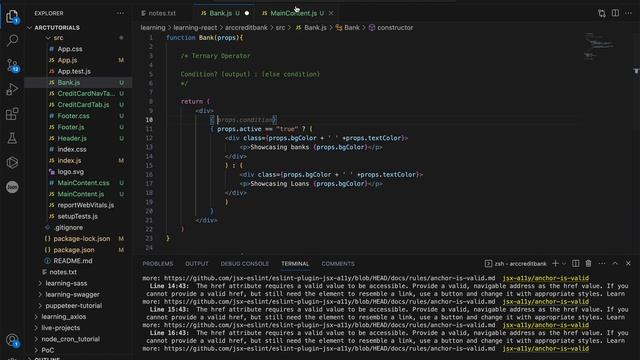Open the Accounts menu icon
This screenshot has width=640, height=360.
coord(12,340)
